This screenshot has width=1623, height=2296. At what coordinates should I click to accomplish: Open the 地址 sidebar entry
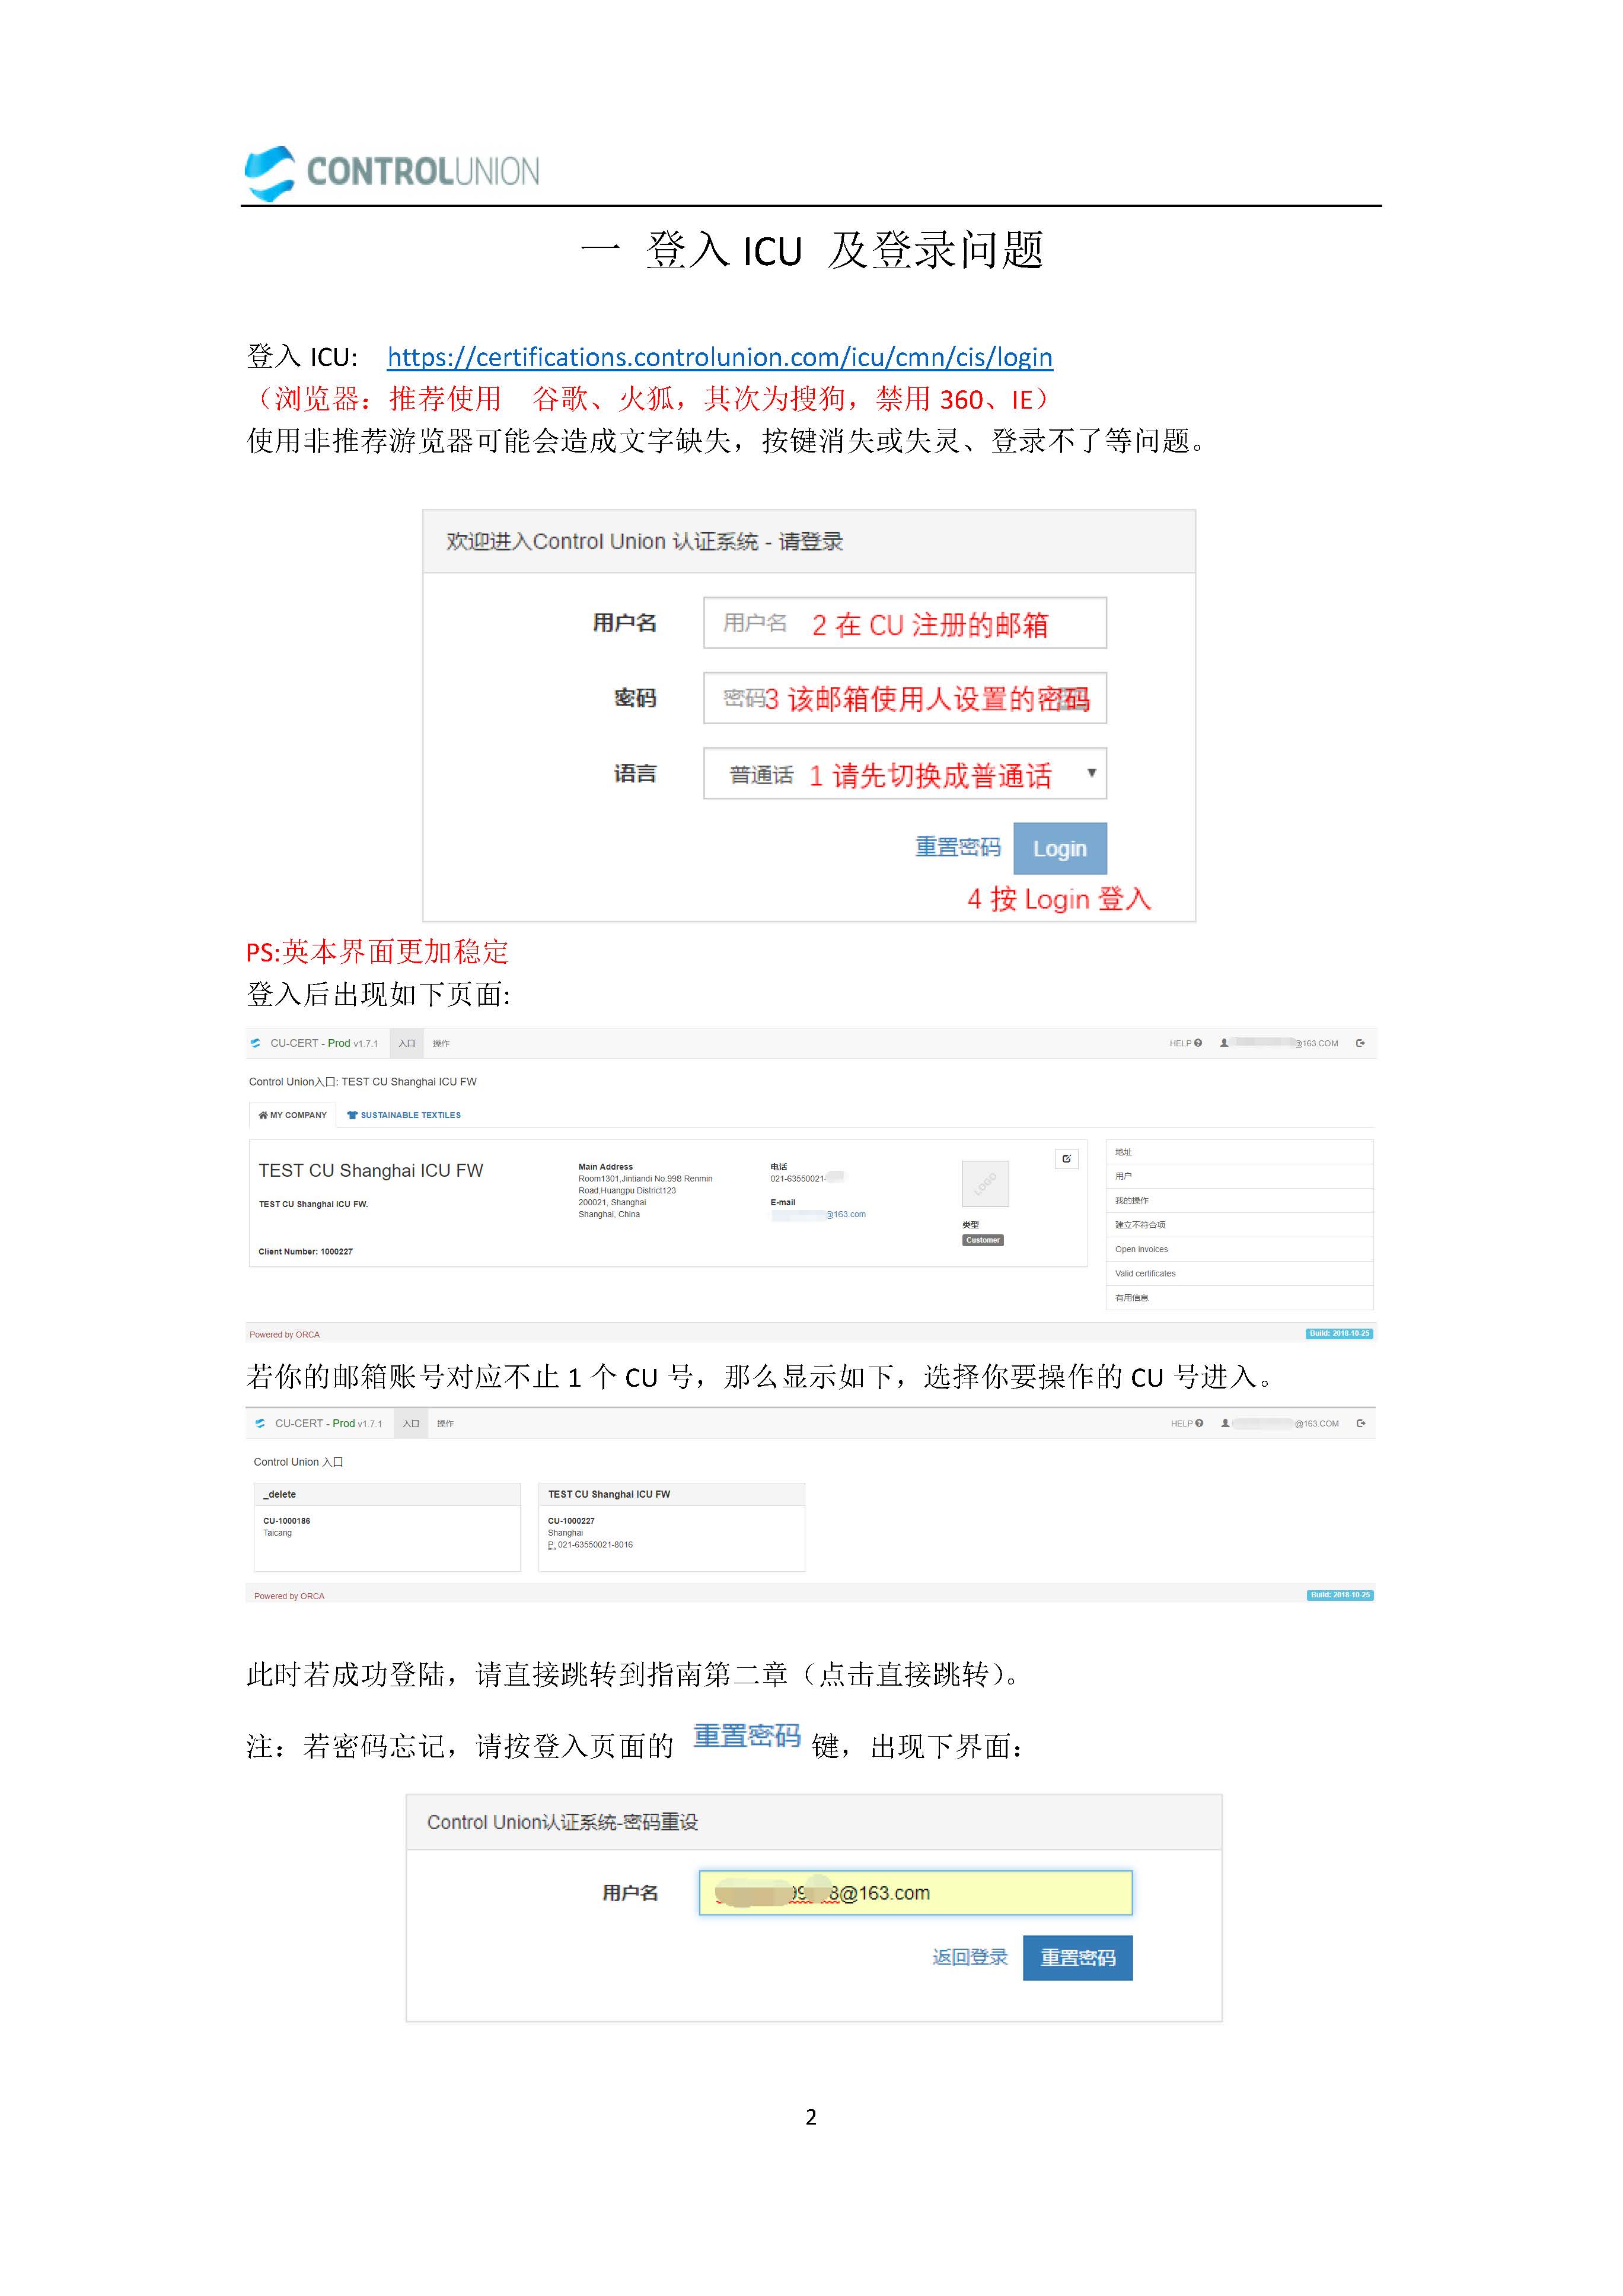pos(1239,1152)
